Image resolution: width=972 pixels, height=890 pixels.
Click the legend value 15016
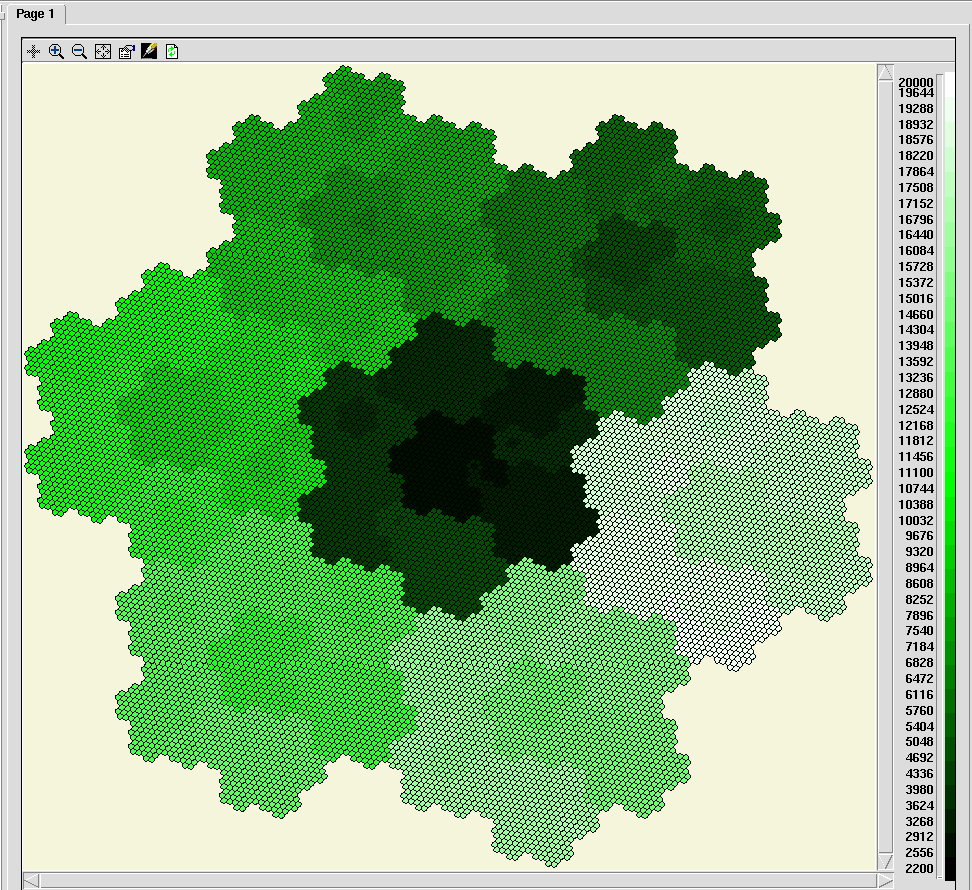[x=916, y=298]
